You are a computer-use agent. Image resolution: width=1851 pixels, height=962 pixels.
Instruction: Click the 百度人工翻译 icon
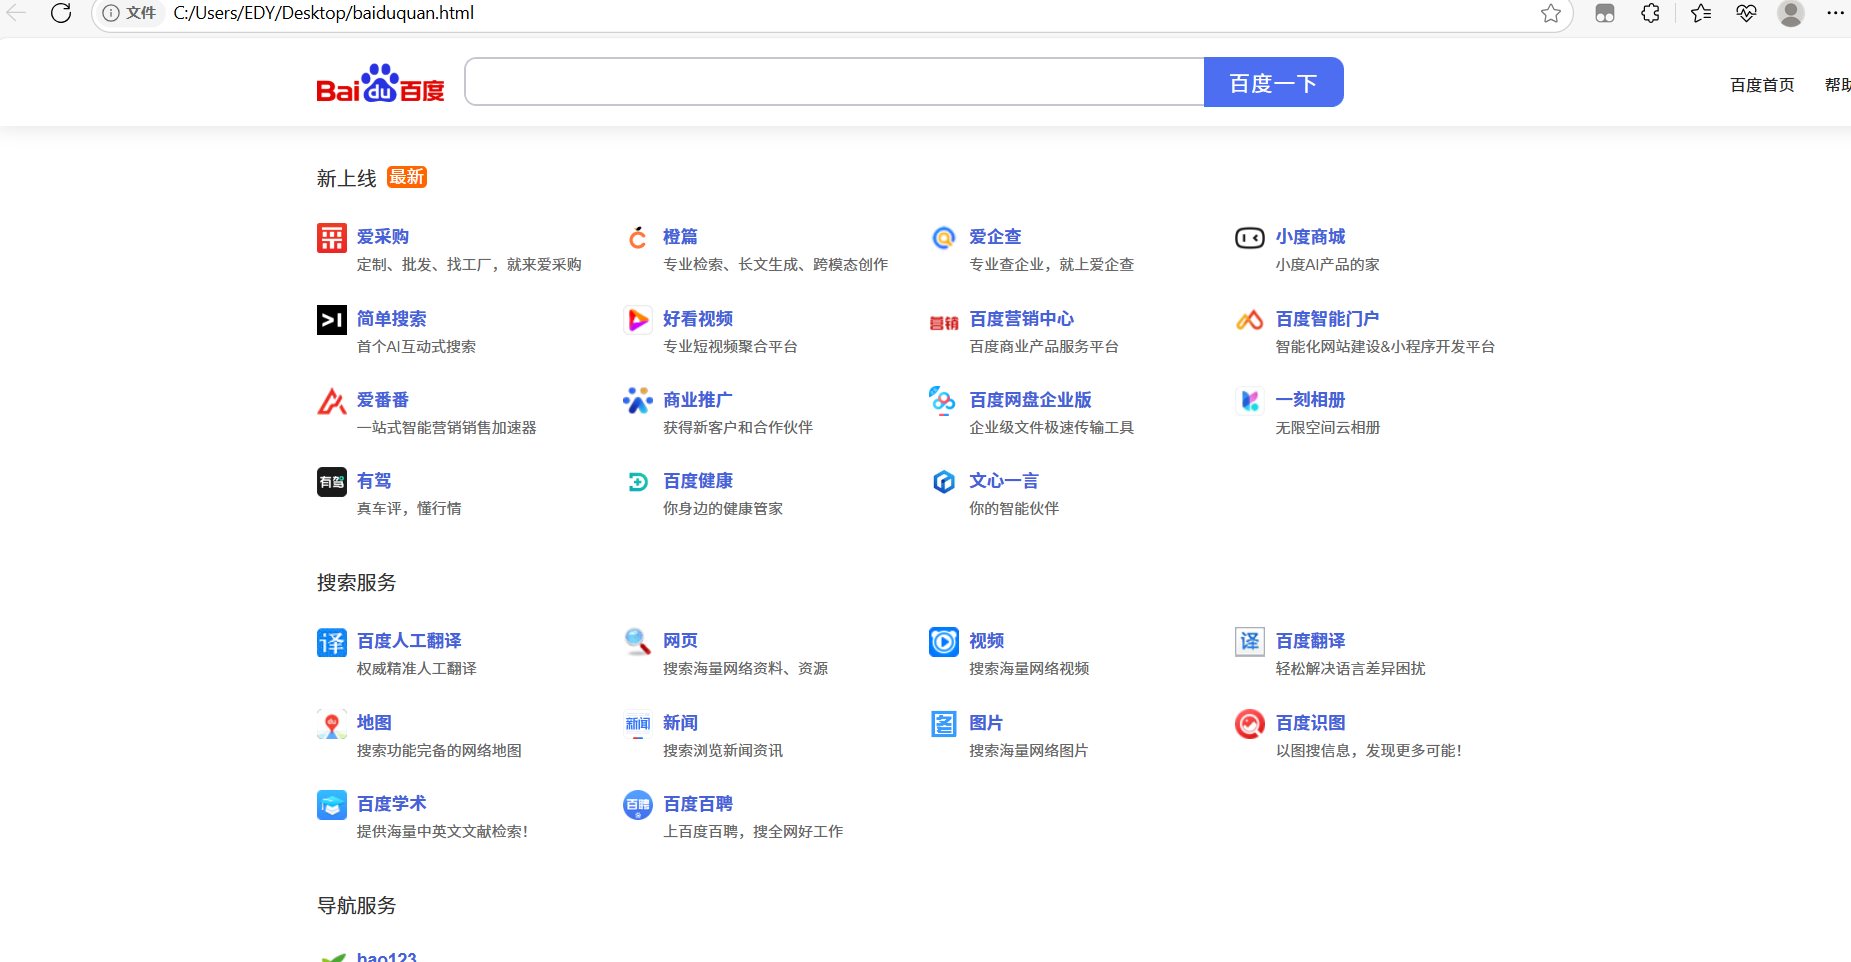[332, 642]
